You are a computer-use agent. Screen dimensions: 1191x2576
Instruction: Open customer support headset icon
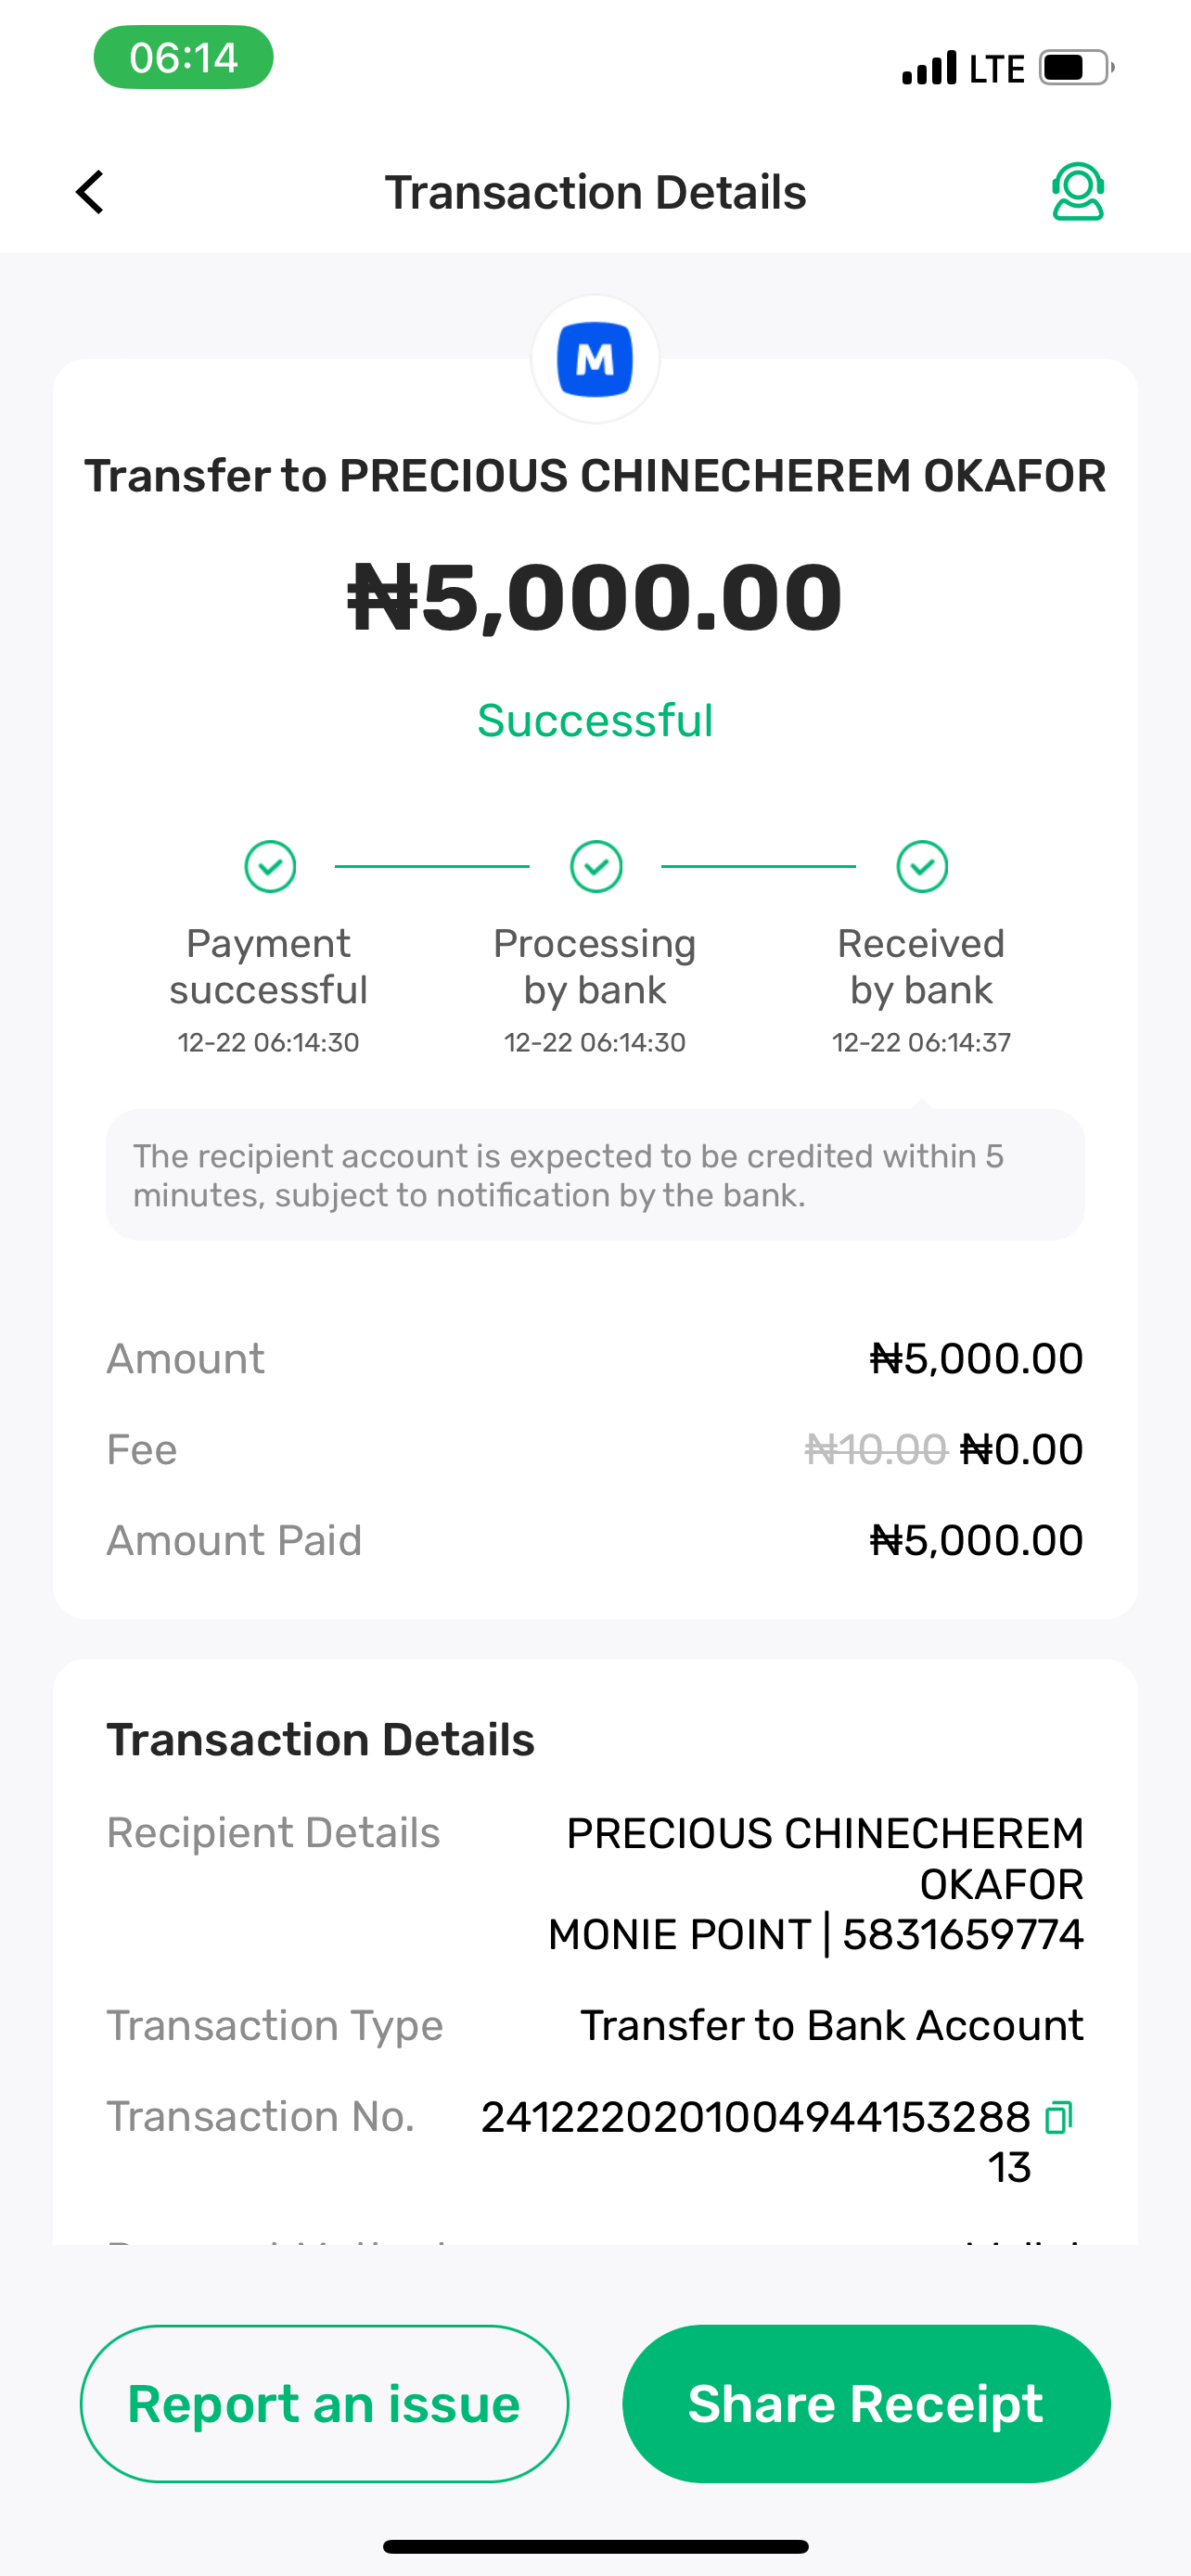[x=1077, y=191]
